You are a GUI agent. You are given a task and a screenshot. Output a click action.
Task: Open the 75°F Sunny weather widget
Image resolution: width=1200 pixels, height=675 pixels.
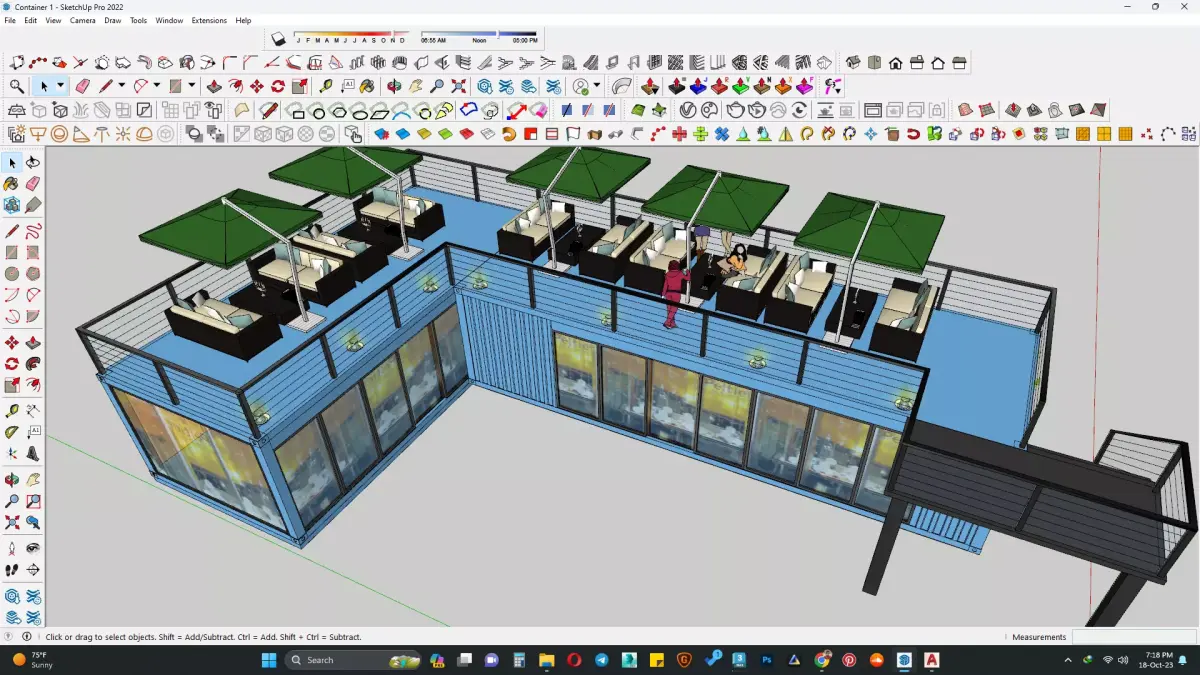click(32, 660)
